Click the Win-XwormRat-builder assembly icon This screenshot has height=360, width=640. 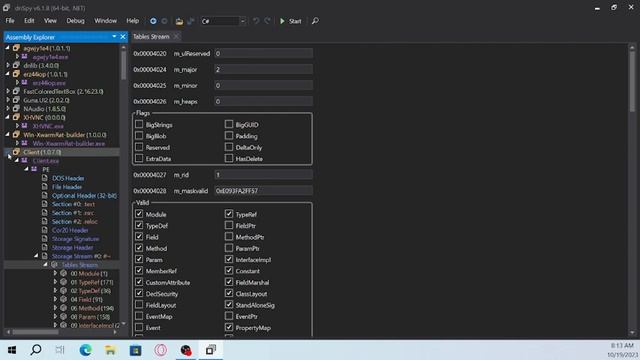16,135
